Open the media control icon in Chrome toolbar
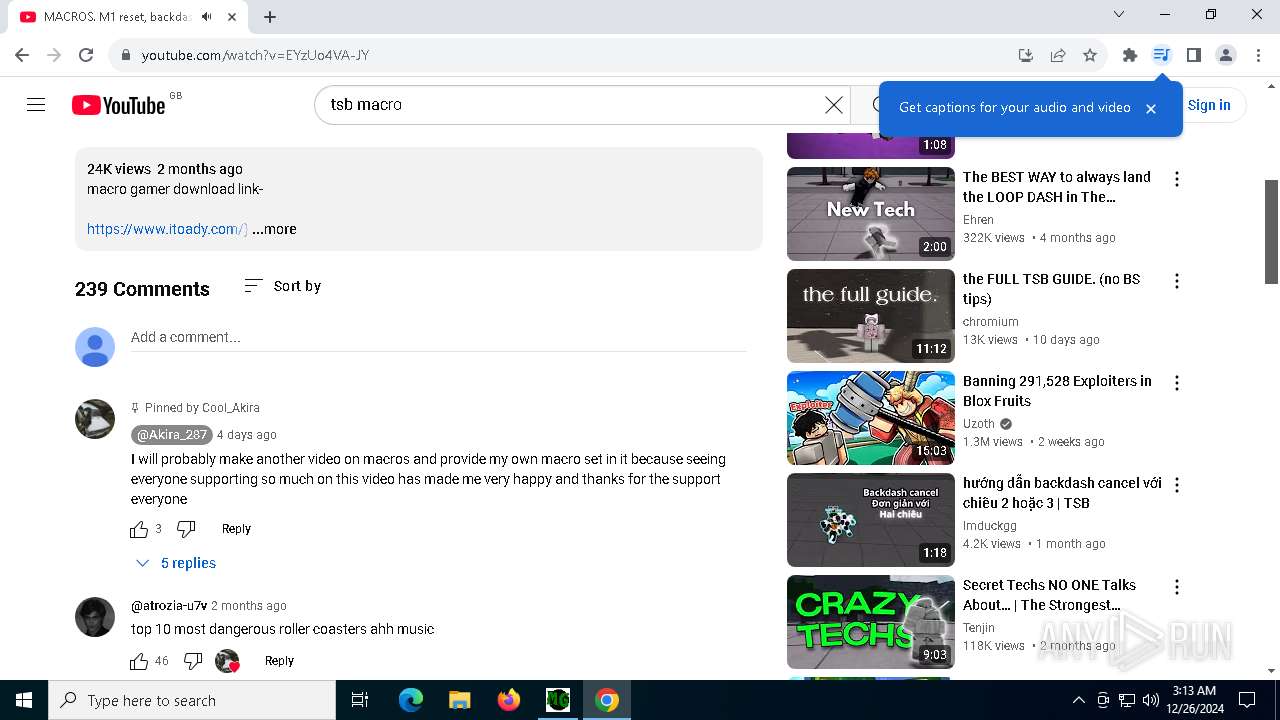 (x=1161, y=55)
